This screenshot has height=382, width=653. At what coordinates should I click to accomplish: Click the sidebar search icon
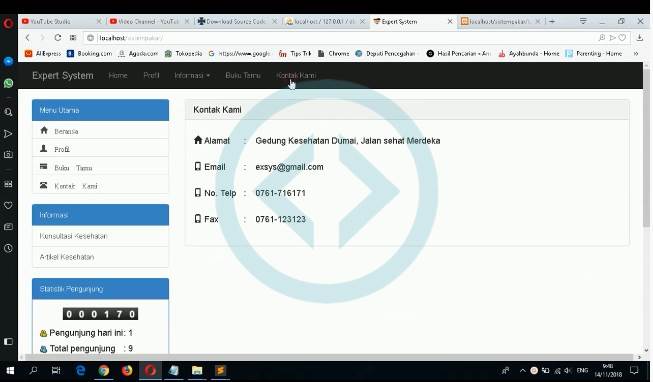click(8, 112)
